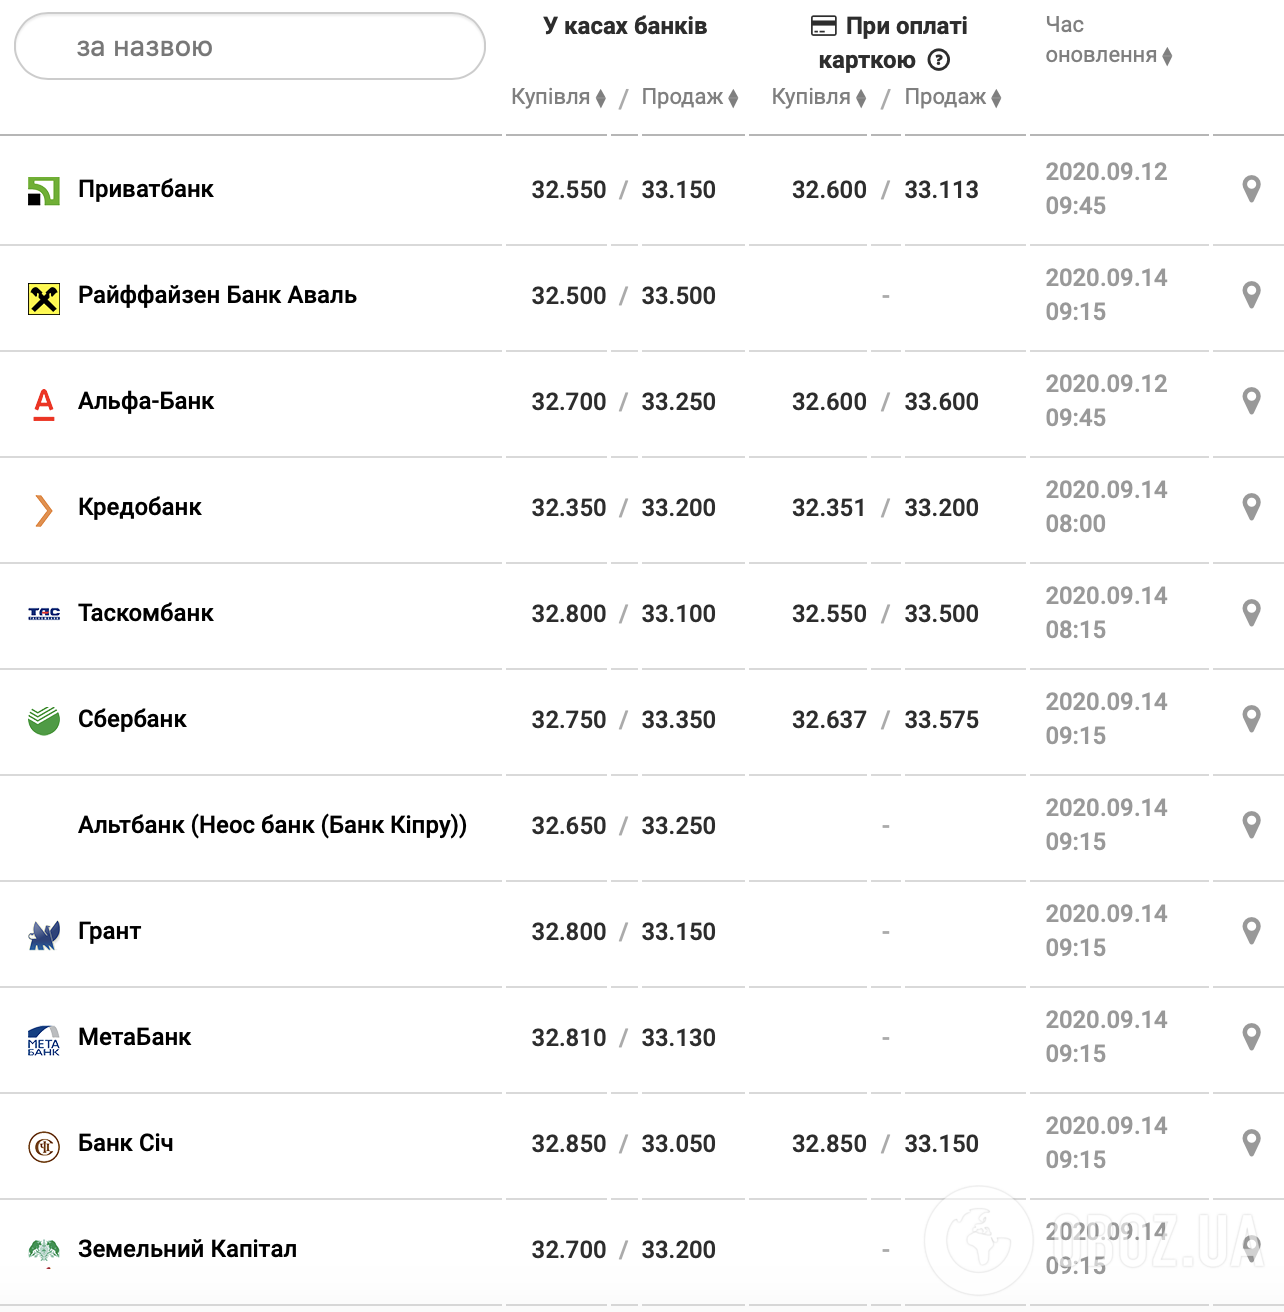This screenshot has width=1284, height=1312.
Task: Open map pin for МетаБанк
Action: [1251, 1037]
